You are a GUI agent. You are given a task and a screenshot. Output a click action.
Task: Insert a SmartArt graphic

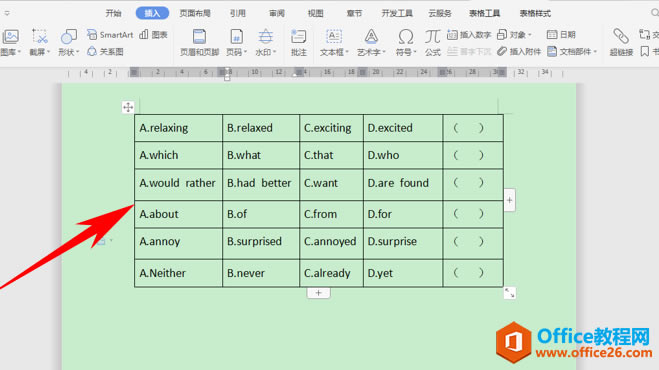click(110, 35)
